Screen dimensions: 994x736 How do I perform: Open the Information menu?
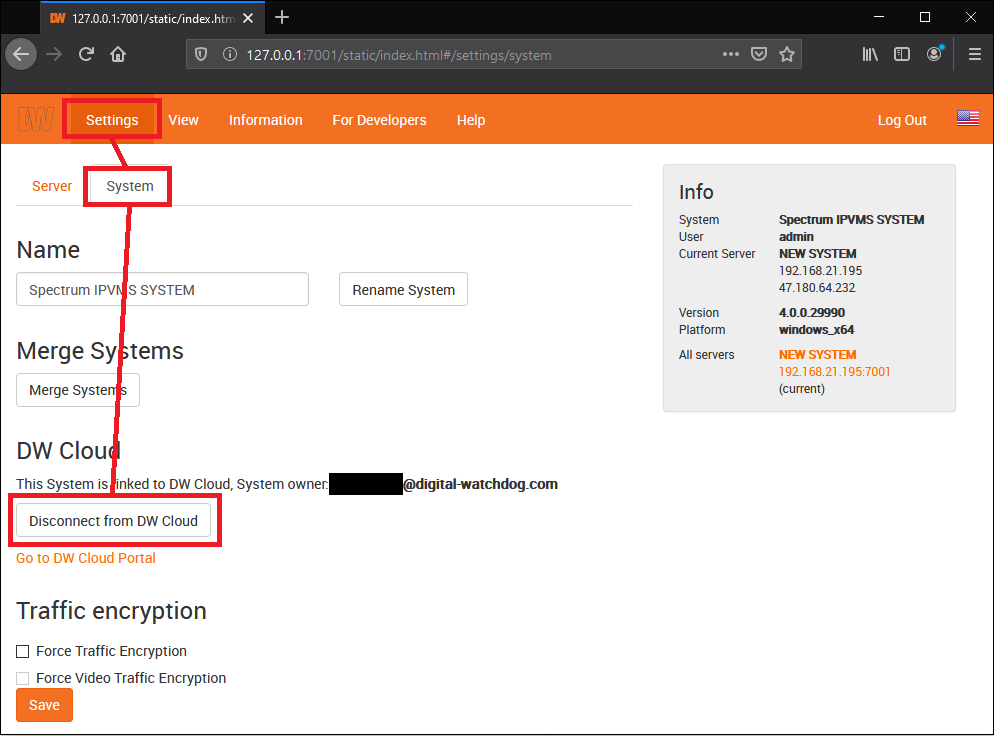tap(266, 120)
